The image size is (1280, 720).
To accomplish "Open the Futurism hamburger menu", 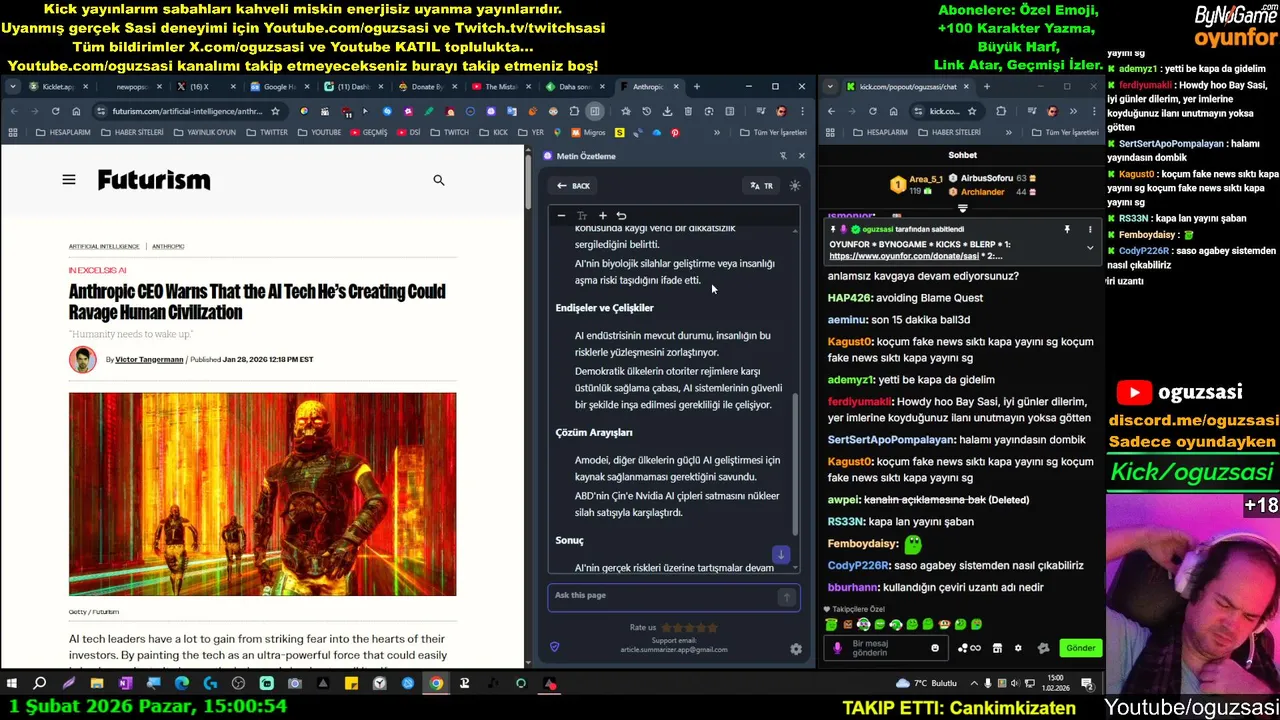I will tap(68, 180).
